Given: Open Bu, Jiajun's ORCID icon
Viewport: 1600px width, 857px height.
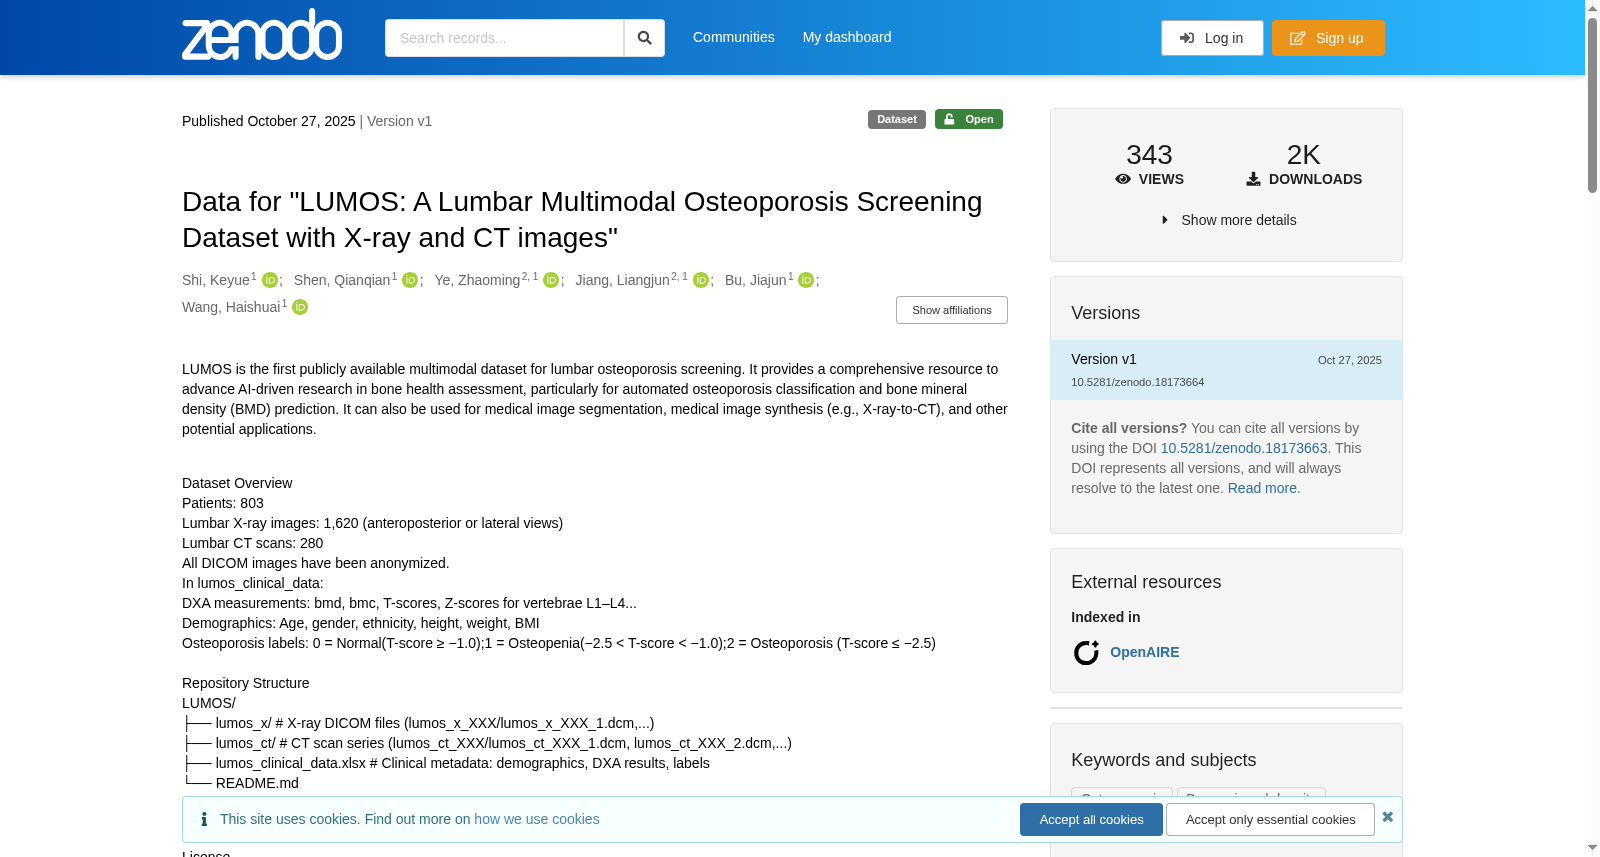Looking at the screenshot, I should pyautogui.click(x=806, y=281).
